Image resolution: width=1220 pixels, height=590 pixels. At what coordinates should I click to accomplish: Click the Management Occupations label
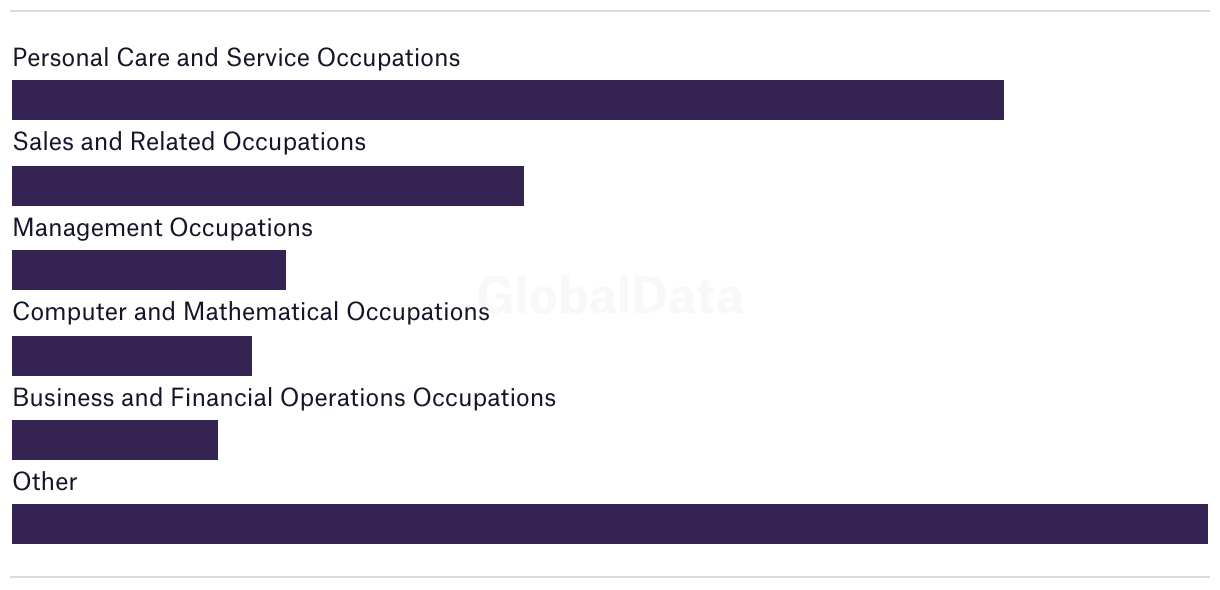[162, 228]
